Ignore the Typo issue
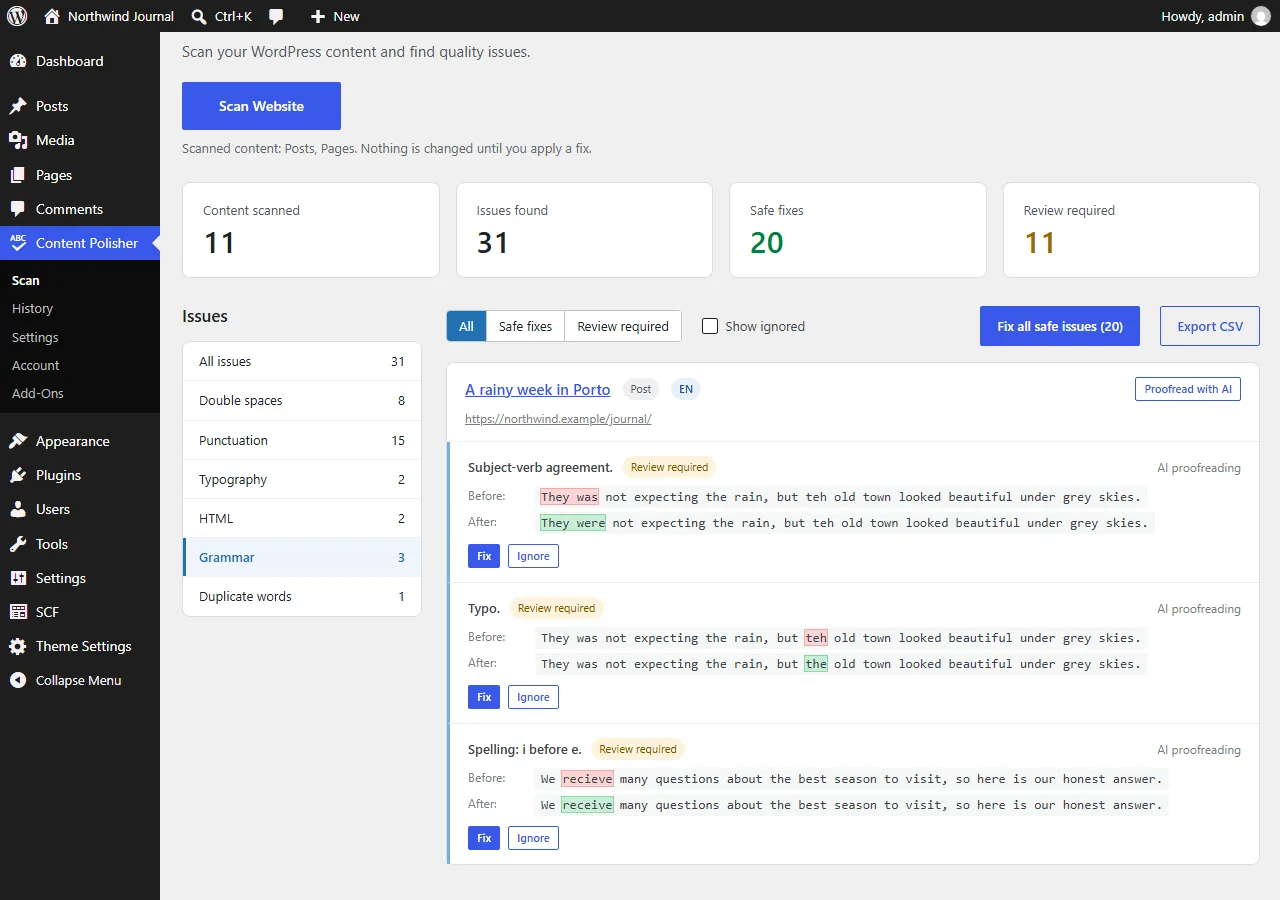This screenshot has height=900, width=1280. [x=533, y=697]
